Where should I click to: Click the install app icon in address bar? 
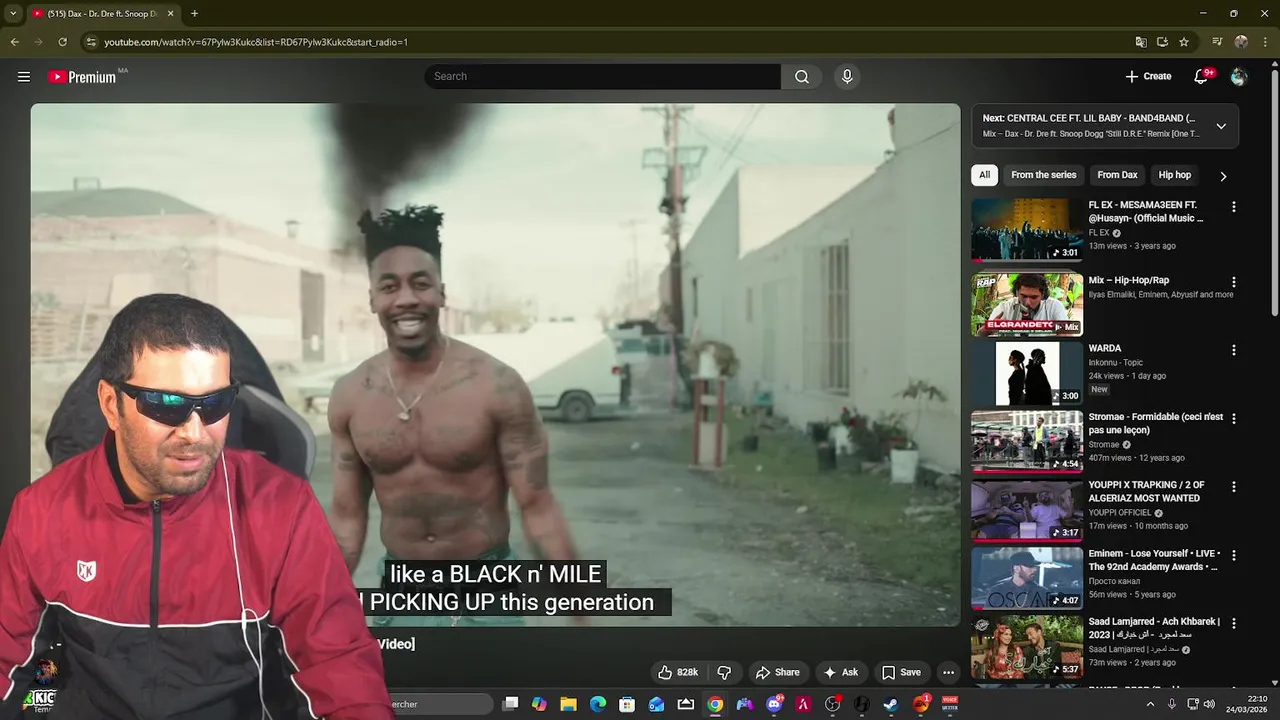point(1162,42)
